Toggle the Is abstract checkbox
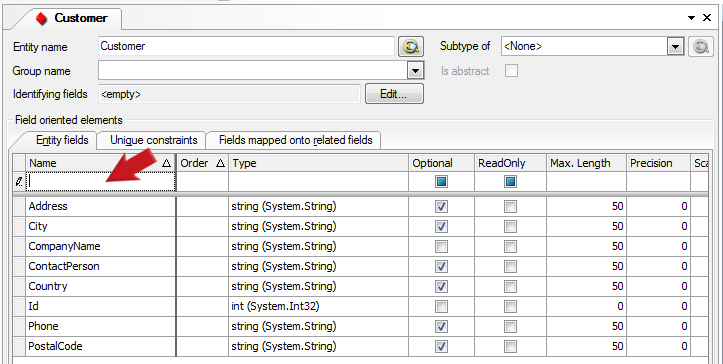Viewport: 723px width, 364px height. click(511, 71)
